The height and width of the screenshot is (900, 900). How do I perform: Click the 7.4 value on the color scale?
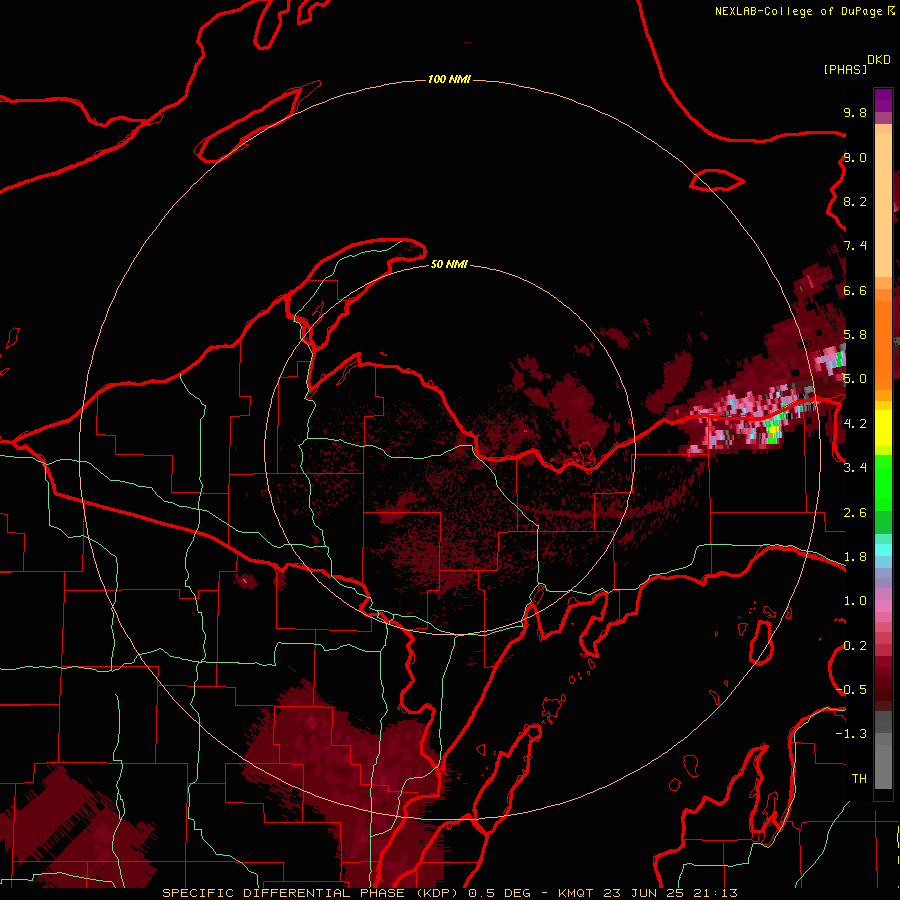coord(855,246)
